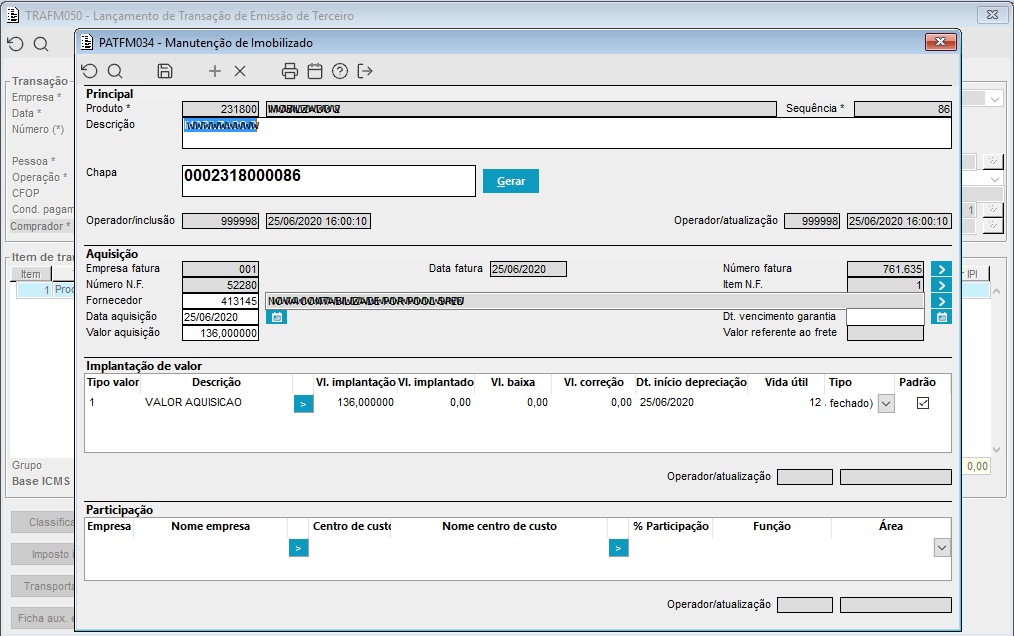
Task: Close the PATFM034 window
Action: tap(940, 42)
